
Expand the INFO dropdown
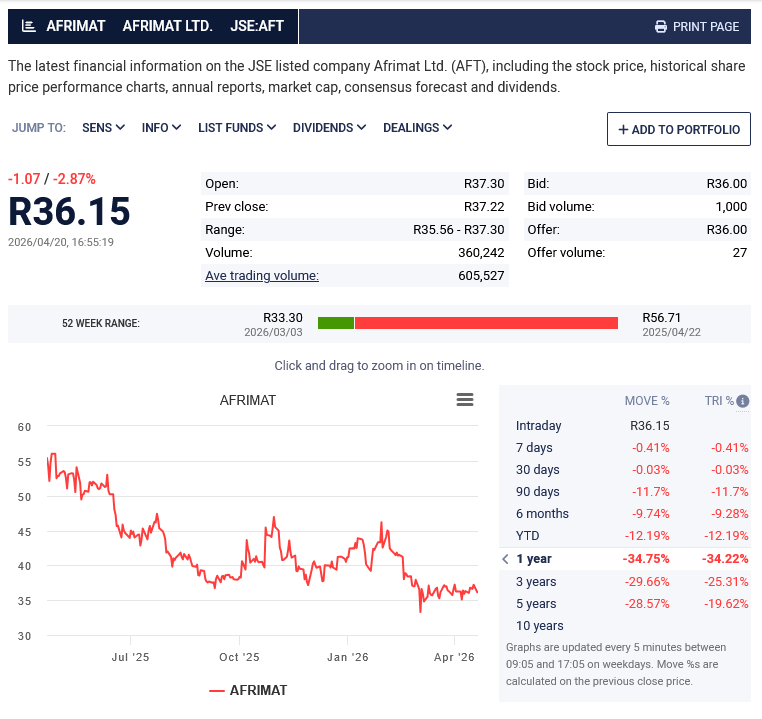(161, 128)
